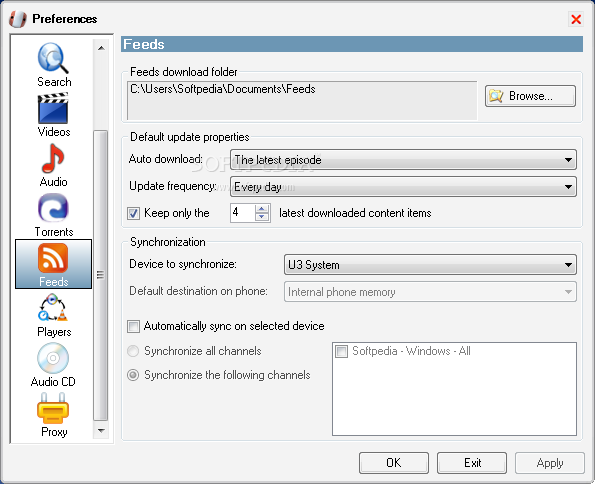595x484 pixels.
Task: Close the Preferences window with red X
Action: 576,19
